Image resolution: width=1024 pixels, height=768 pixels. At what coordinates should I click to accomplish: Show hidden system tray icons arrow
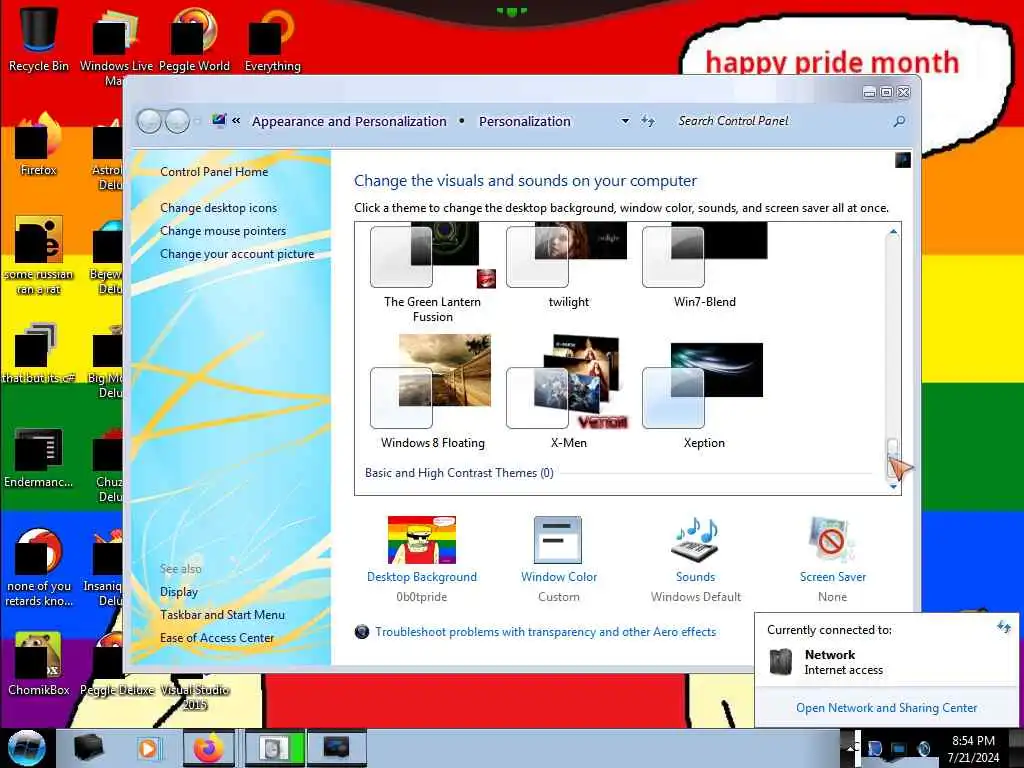pos(852,748)
